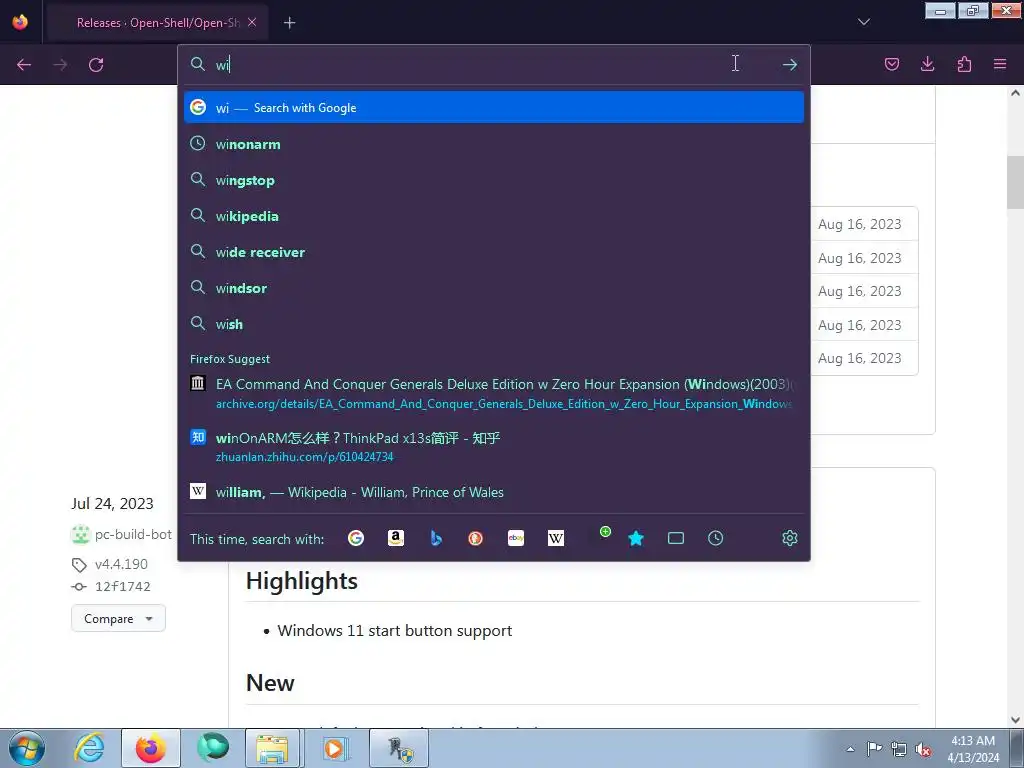Select the Releases Open-Shell tab

tap(157, 23)
